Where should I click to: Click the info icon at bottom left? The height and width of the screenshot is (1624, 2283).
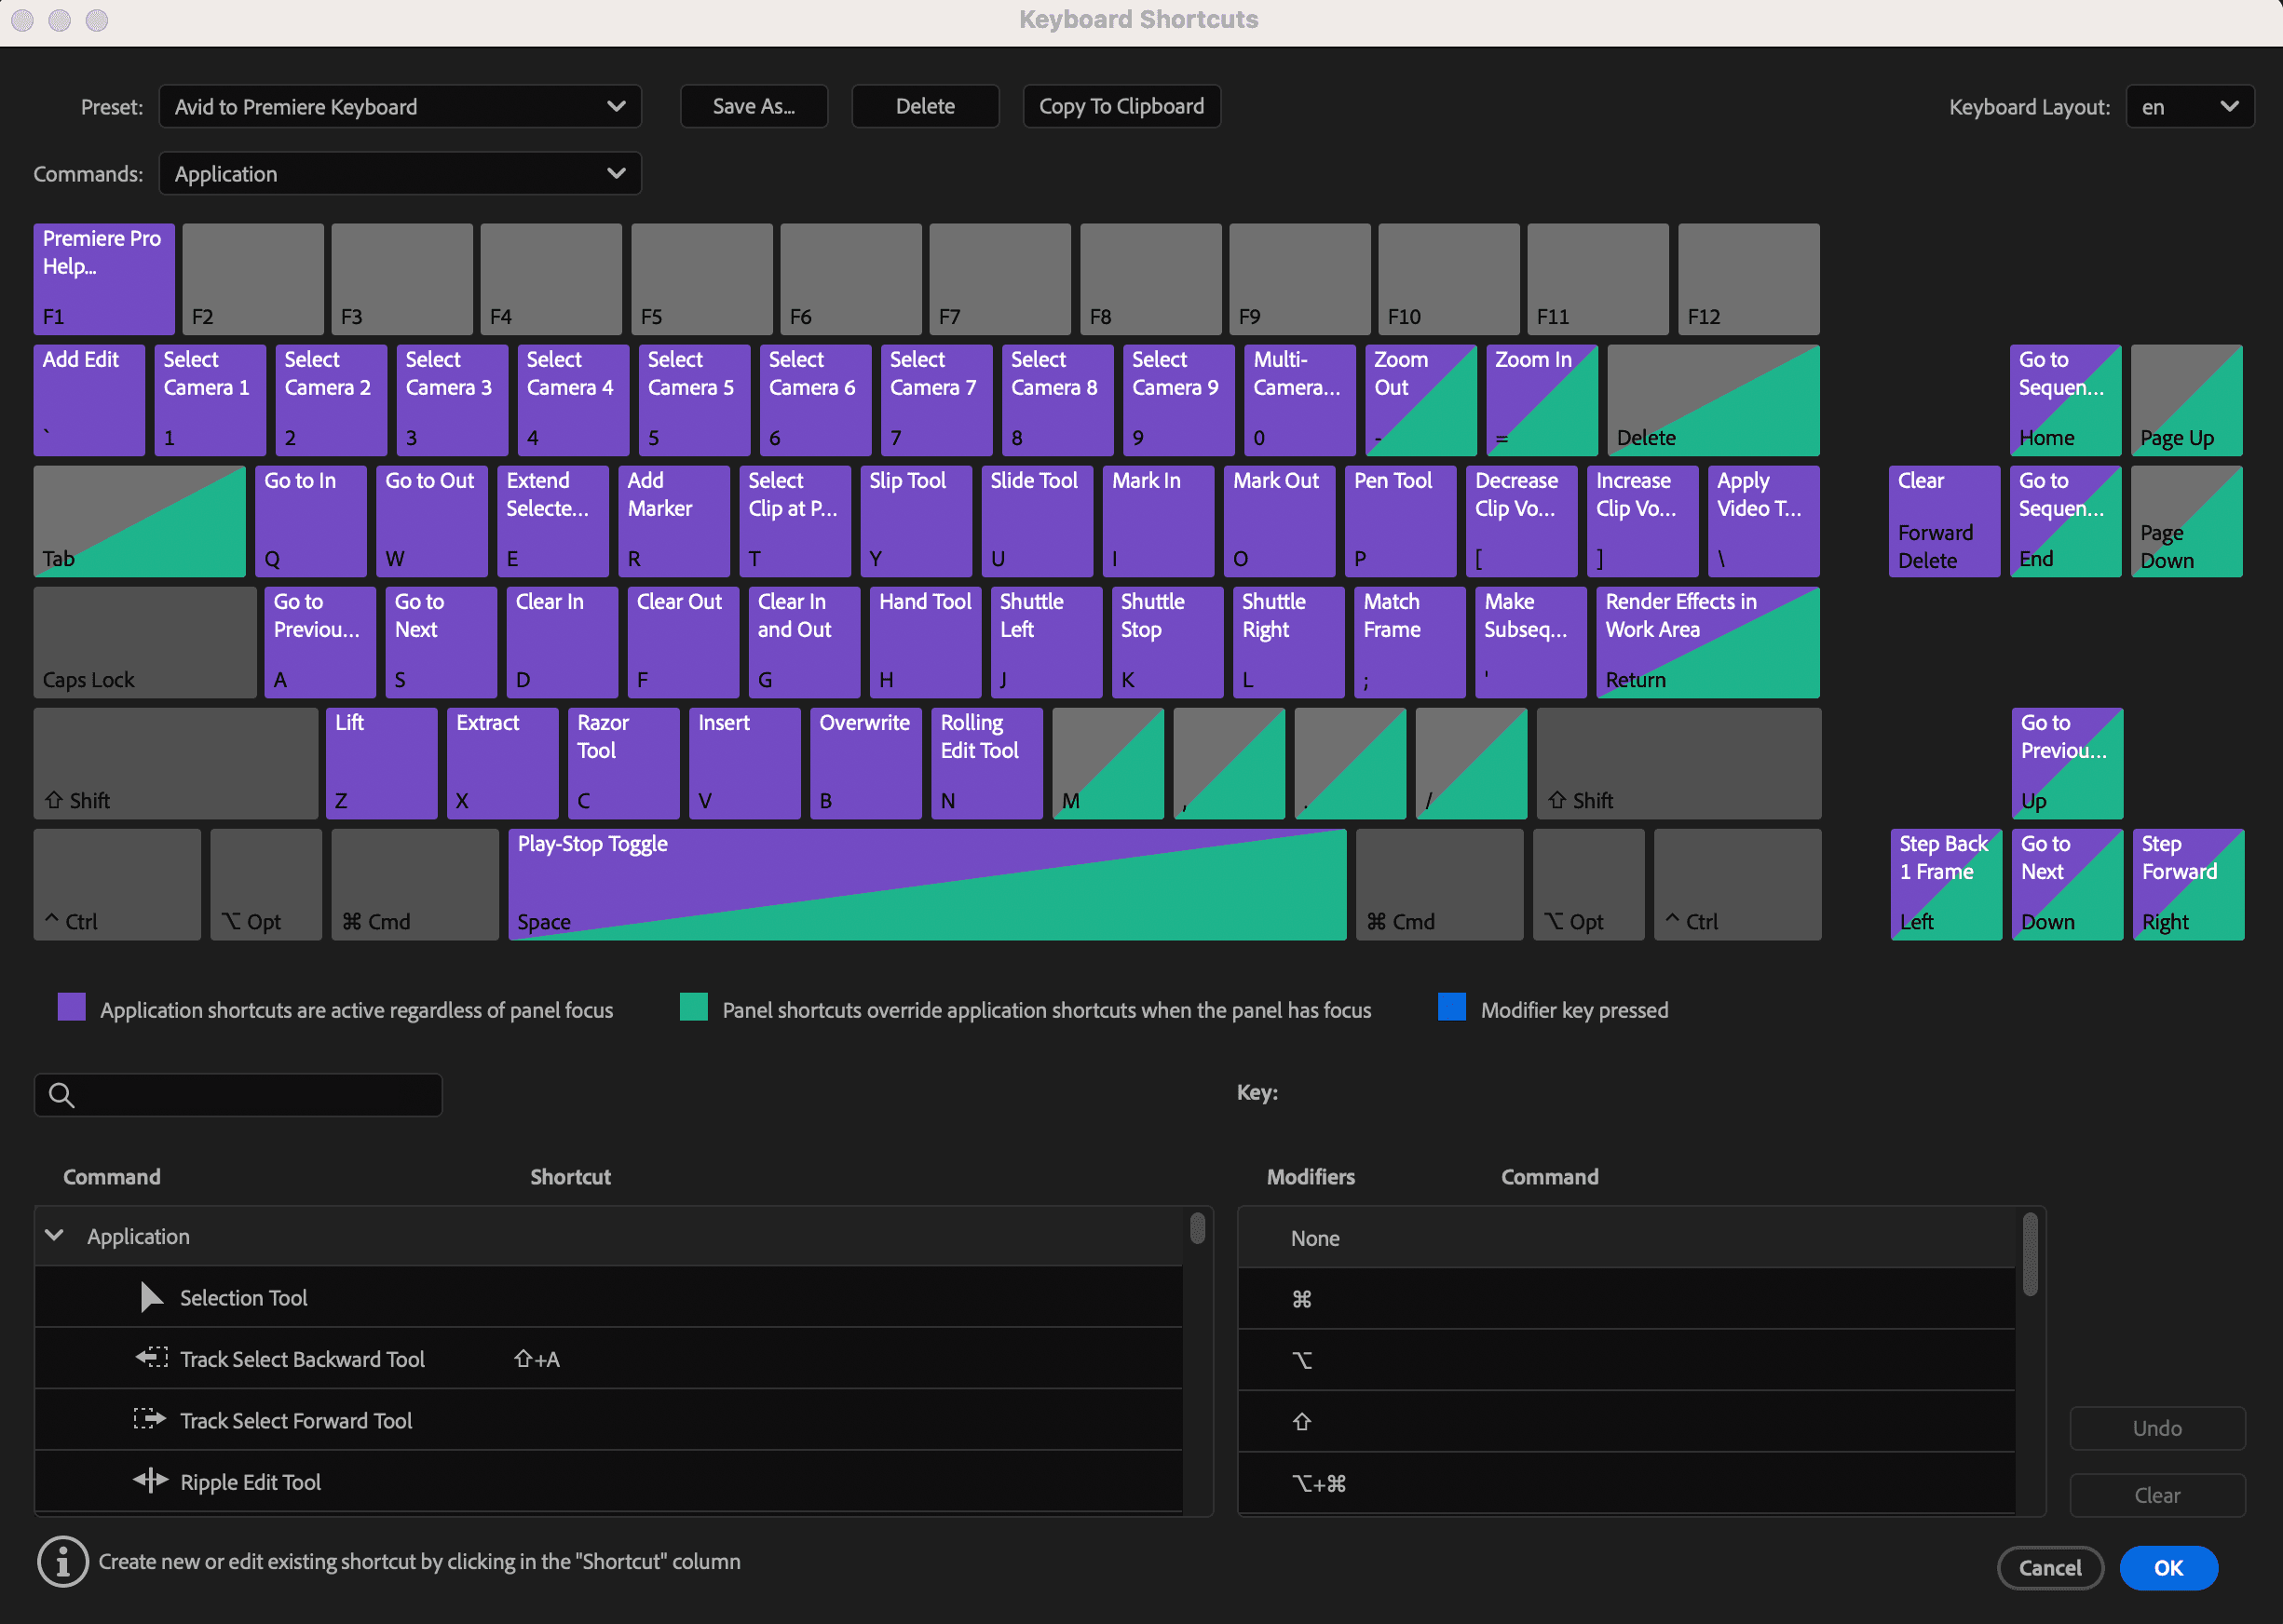[62, 1561]
